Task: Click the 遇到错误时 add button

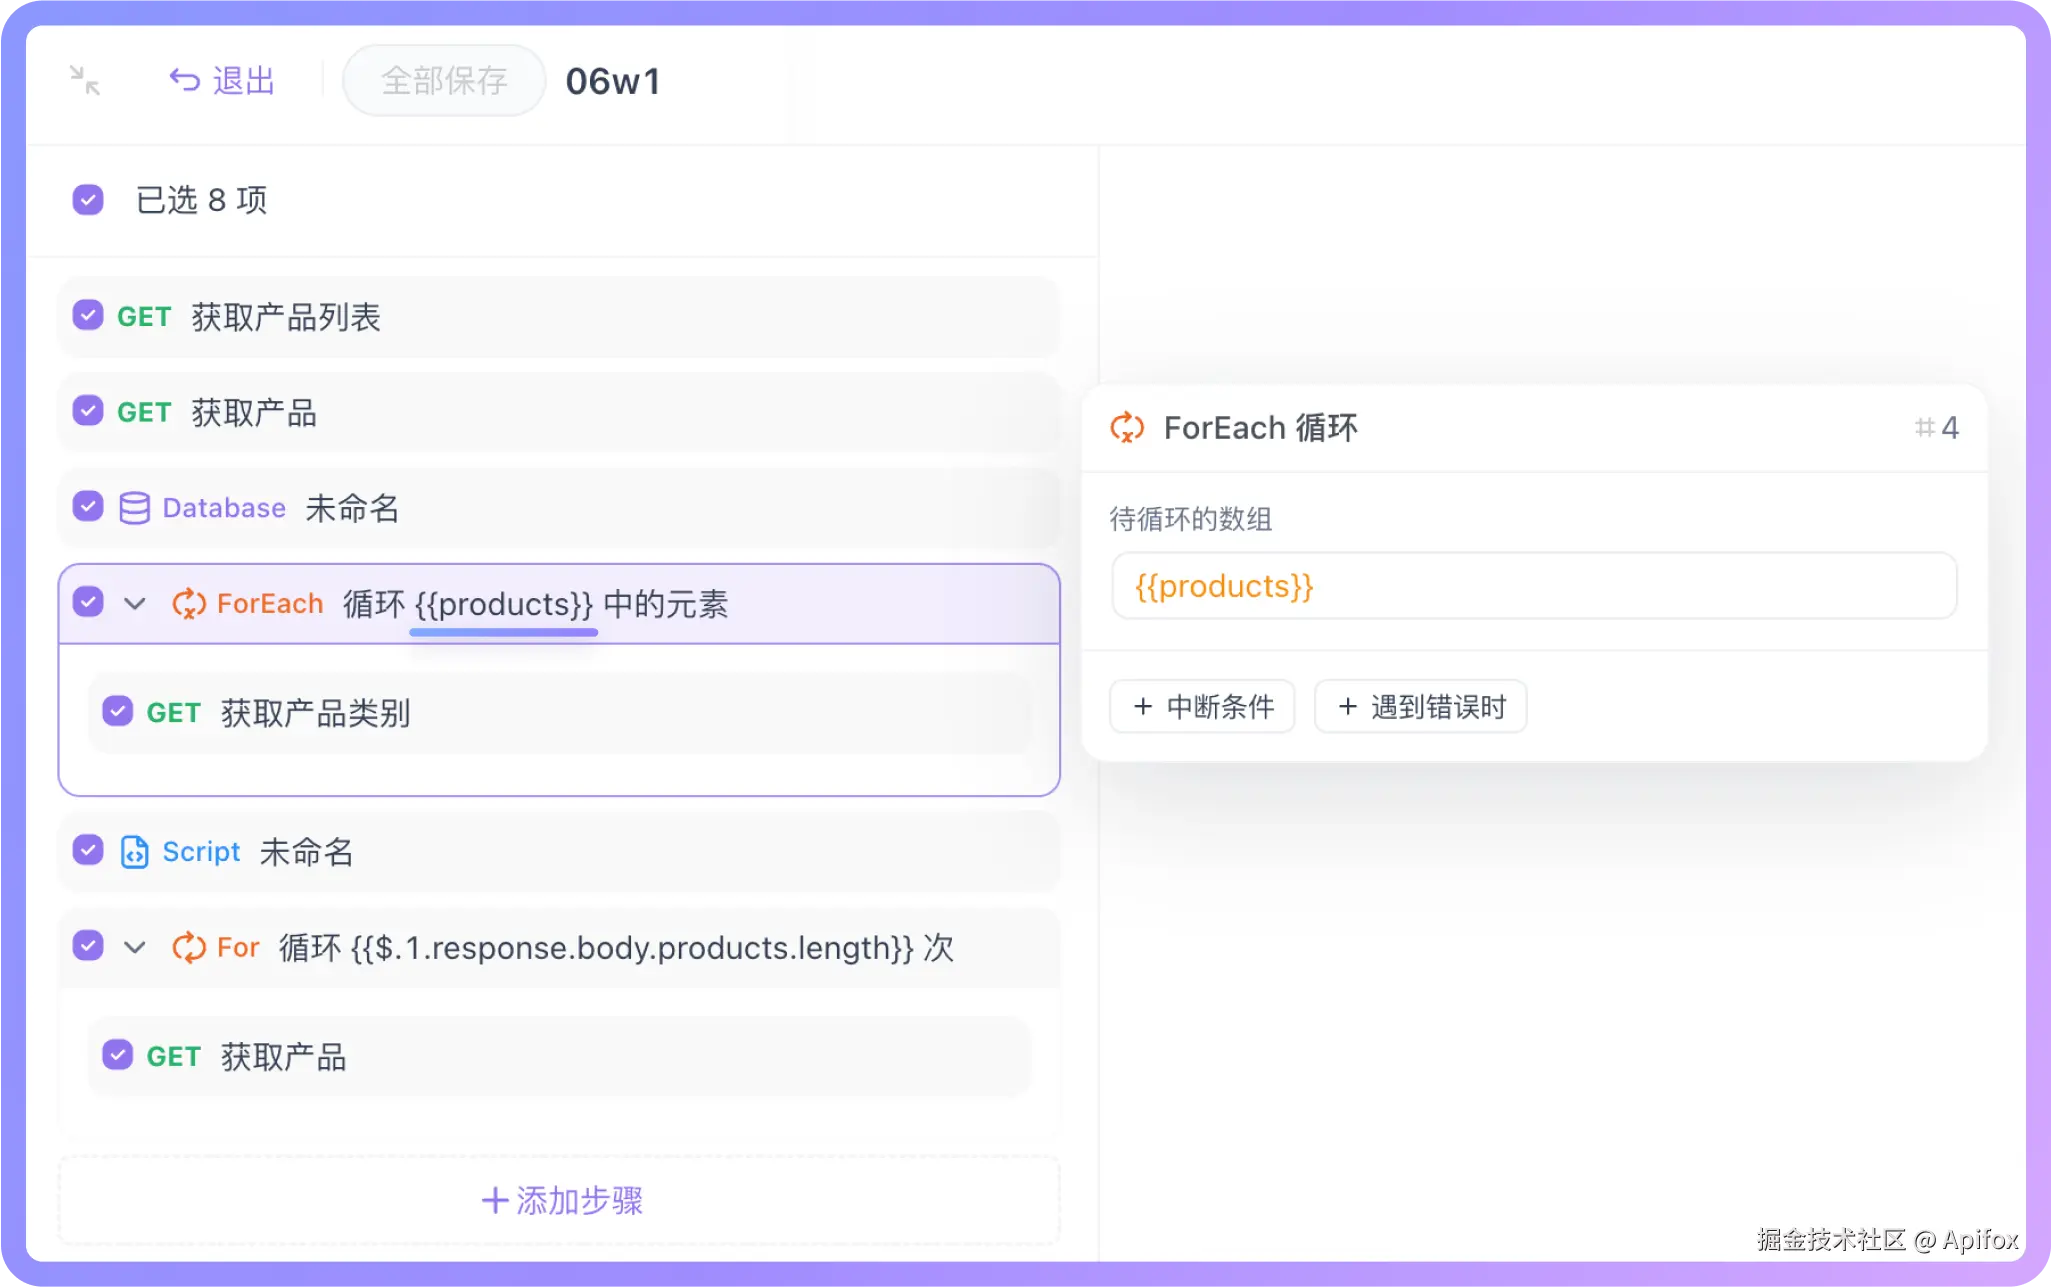Action: (1420, 707)
